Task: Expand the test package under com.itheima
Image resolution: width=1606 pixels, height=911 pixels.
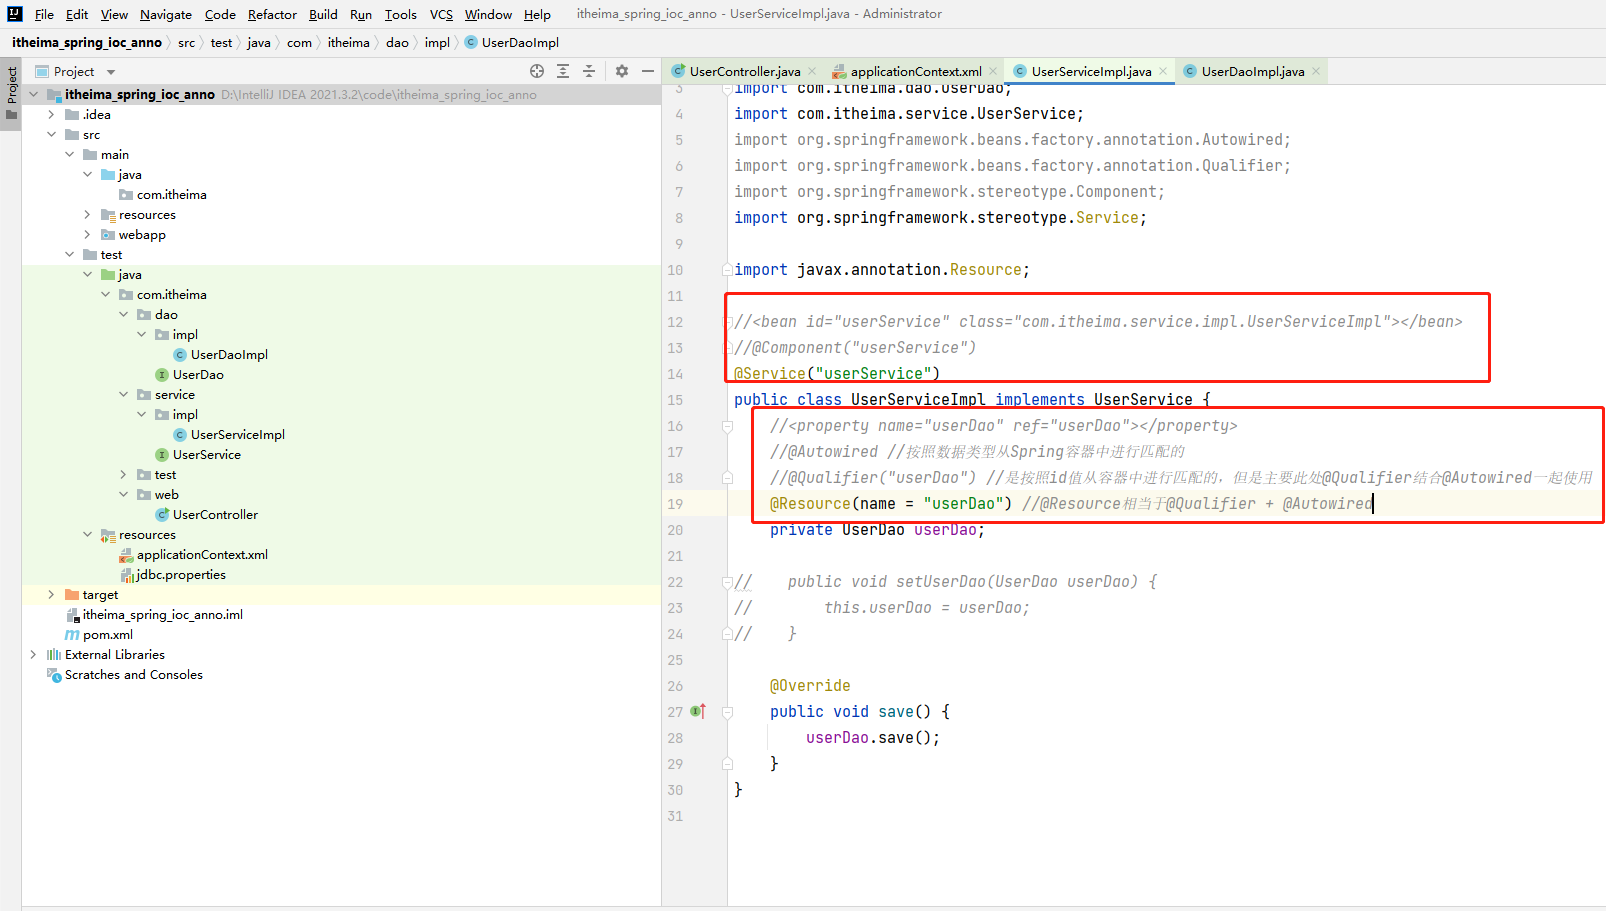Action: pyautogui.click(x=123, y=474)
